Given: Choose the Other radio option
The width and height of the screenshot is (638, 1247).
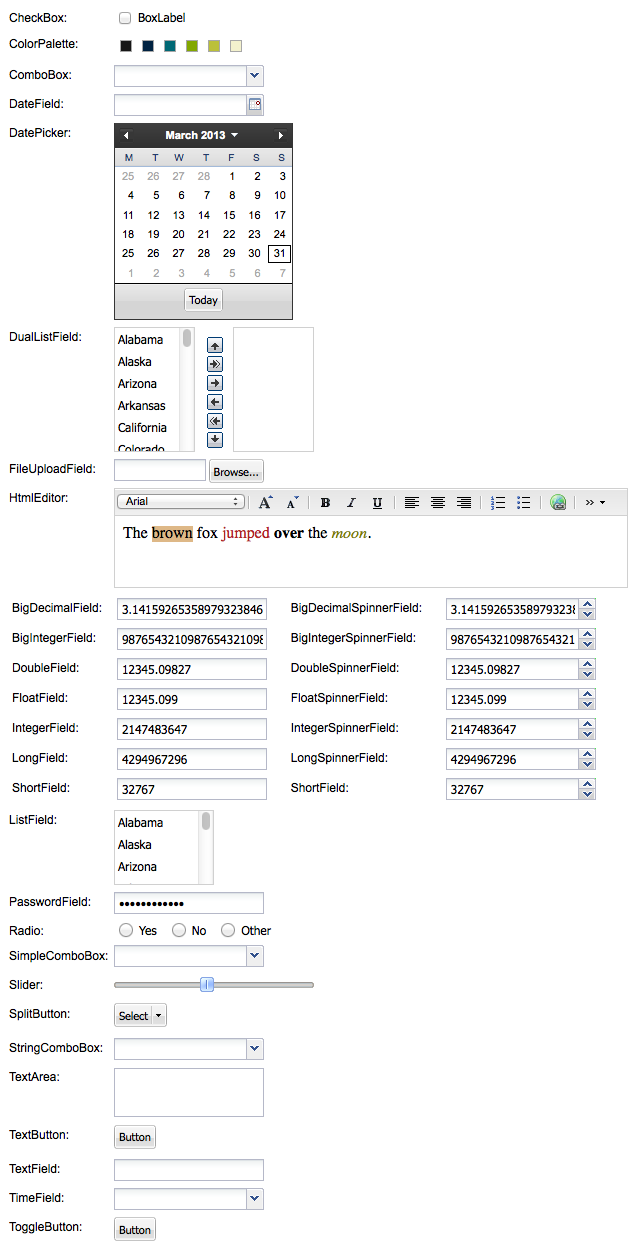Looking at the screenshot, I should coord(228,930).
